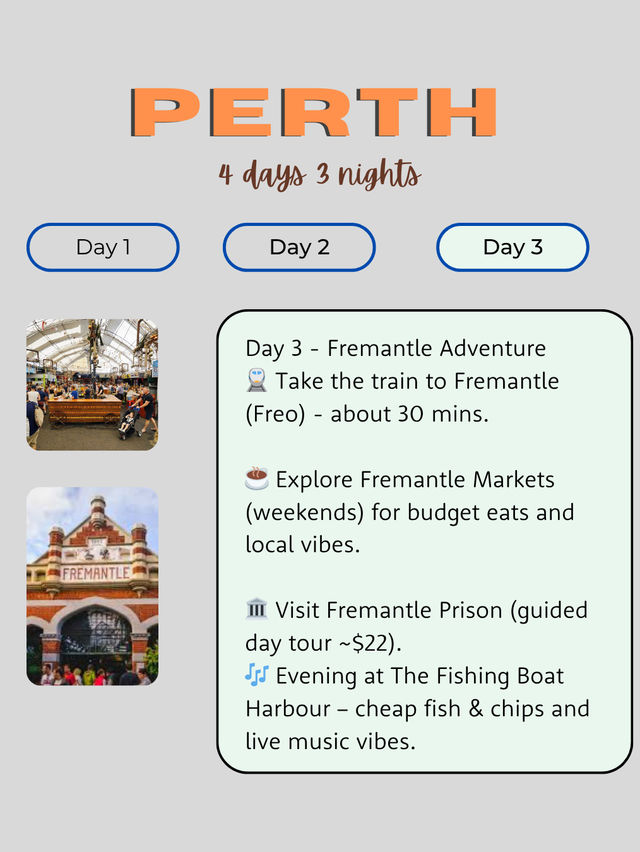
Task: Click the food bowl emoji icon
Action: (257, 479)
